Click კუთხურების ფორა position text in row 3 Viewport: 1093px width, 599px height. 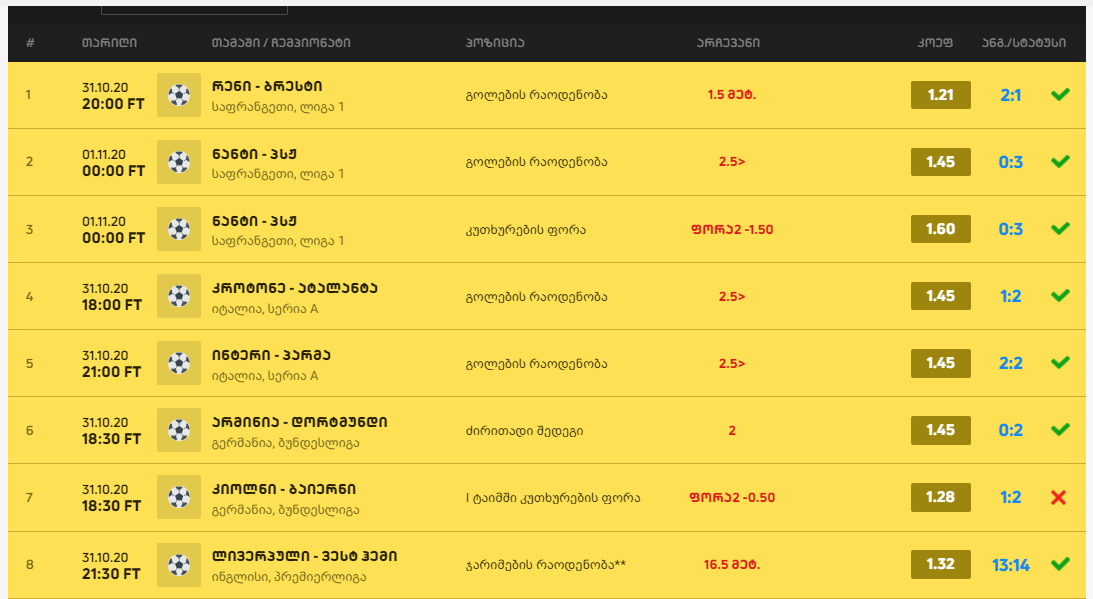click(526, 229)
